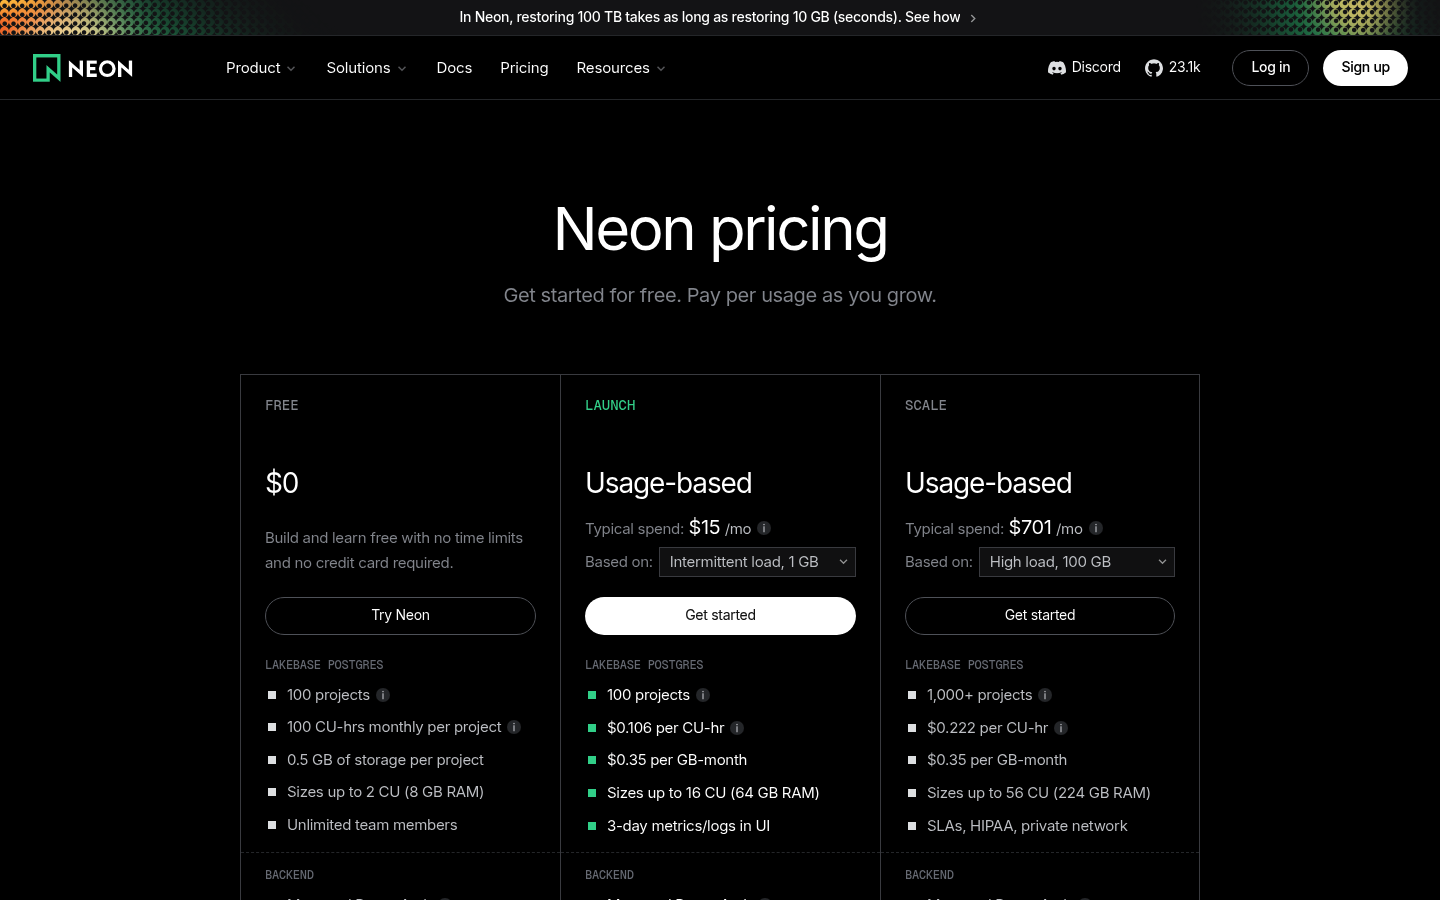Click the FREE plan label
Image resolution: width=1440 pixels, height=900 pixels.
click(282, 405)
